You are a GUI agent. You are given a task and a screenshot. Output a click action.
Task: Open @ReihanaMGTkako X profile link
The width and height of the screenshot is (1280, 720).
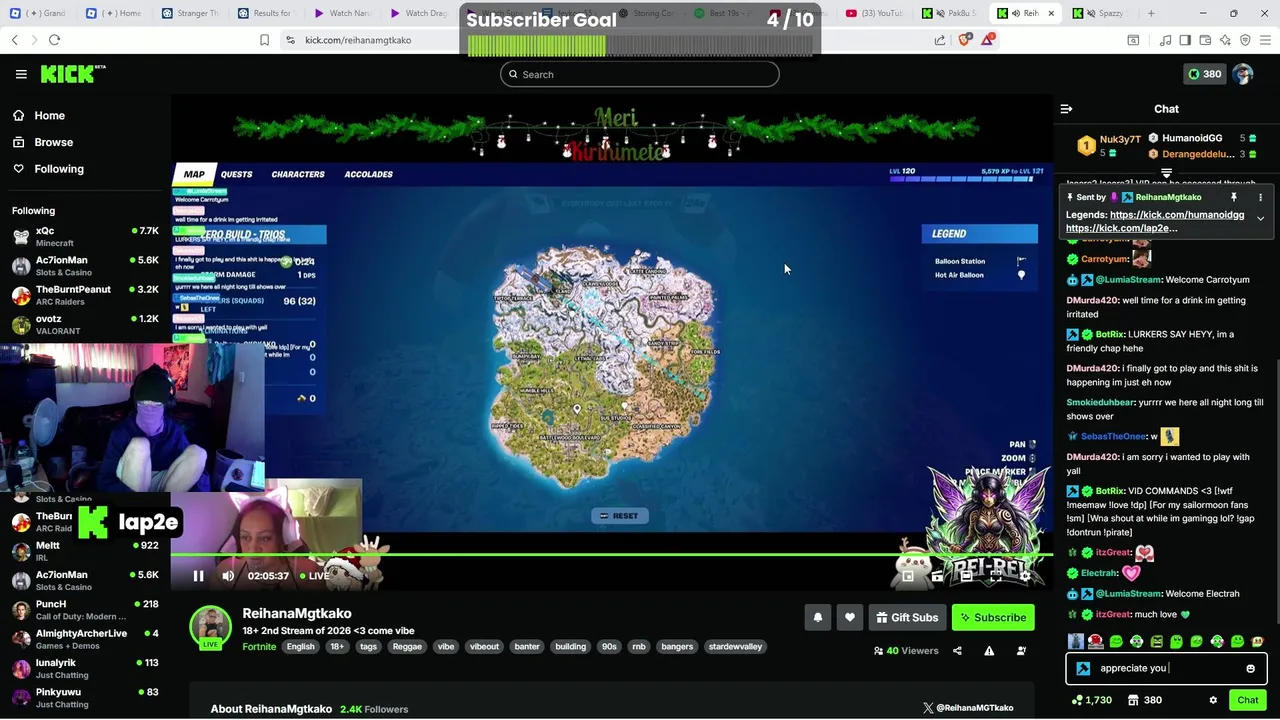click(x=968, y=708)
